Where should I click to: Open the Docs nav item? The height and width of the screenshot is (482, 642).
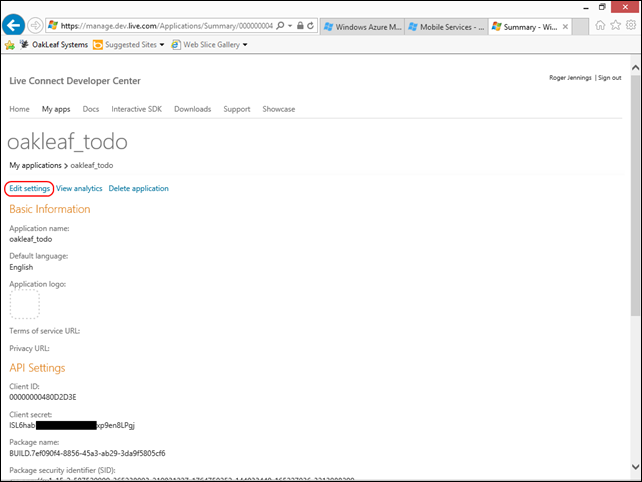[91, 109]
